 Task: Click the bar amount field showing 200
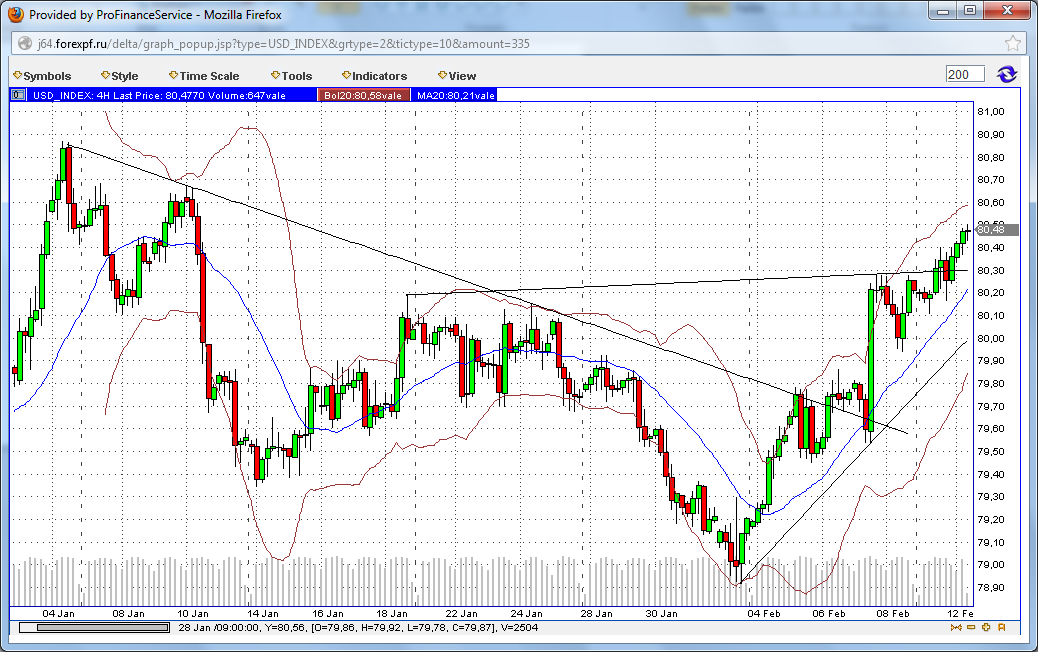[x=965, y=74]
